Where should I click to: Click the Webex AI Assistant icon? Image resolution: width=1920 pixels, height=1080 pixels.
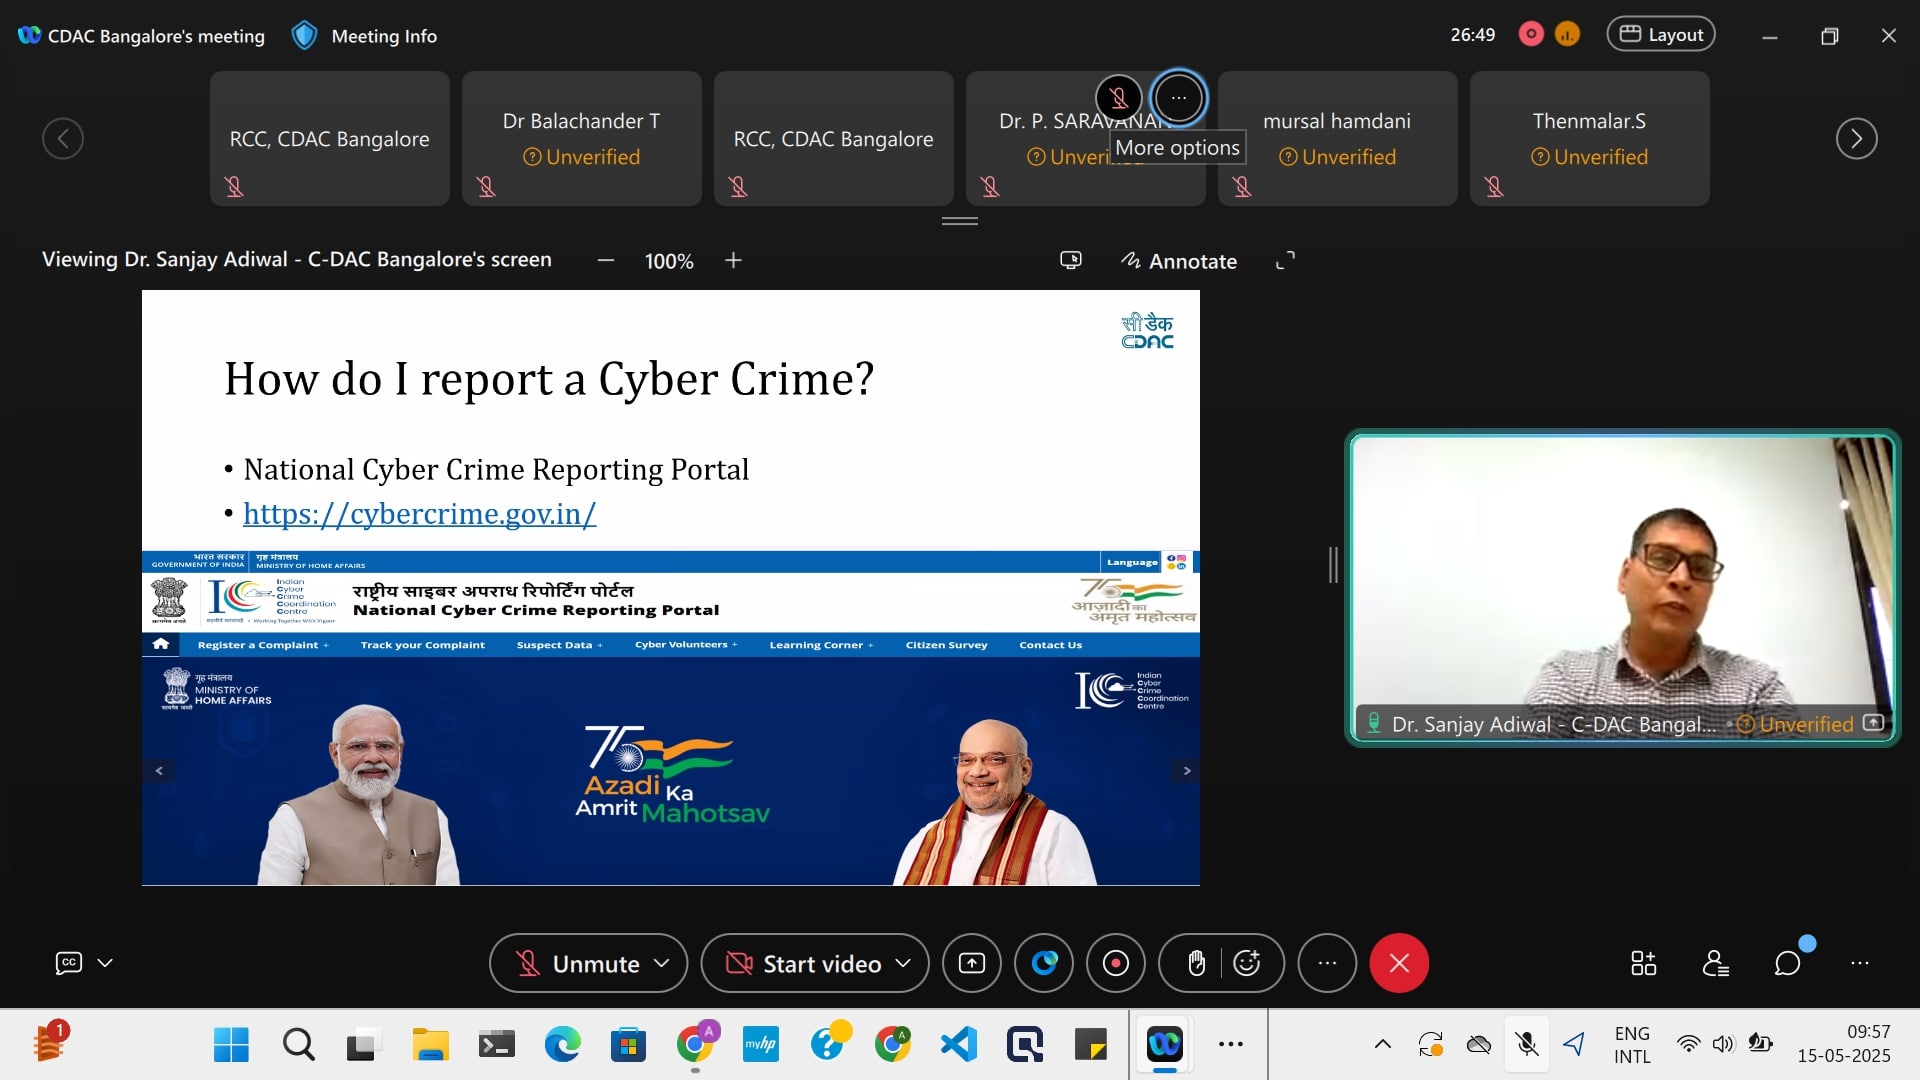tap(1044, 963)
